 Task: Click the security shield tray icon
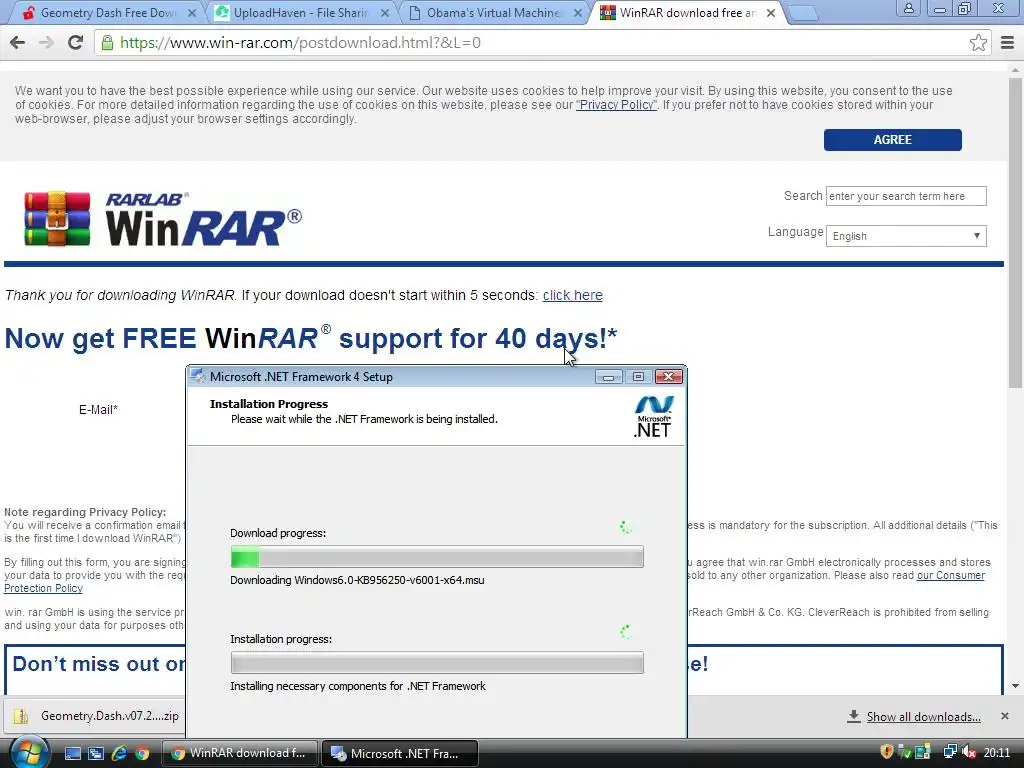click(x=886, y=752)
